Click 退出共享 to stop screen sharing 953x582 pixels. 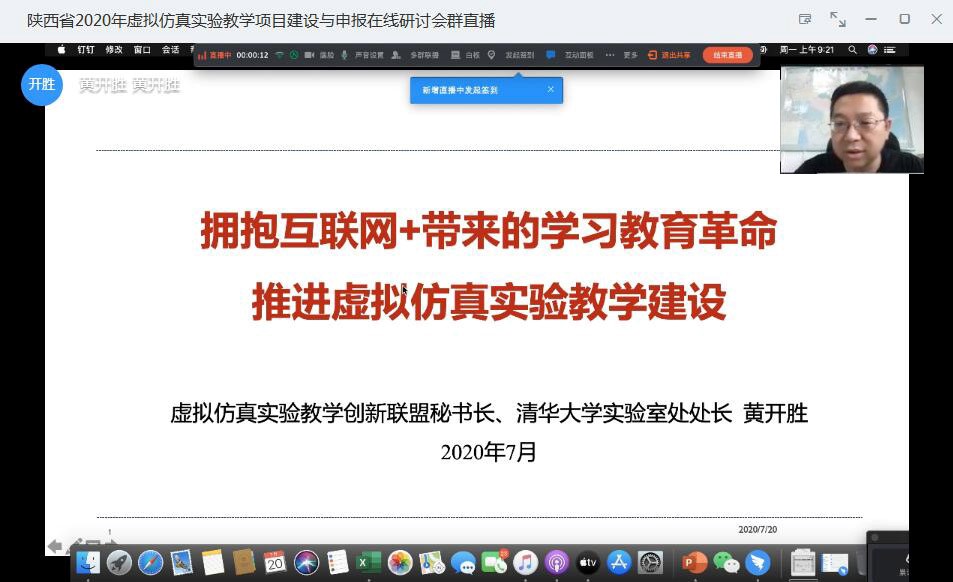pyautogui.click(x=670, y=55)
